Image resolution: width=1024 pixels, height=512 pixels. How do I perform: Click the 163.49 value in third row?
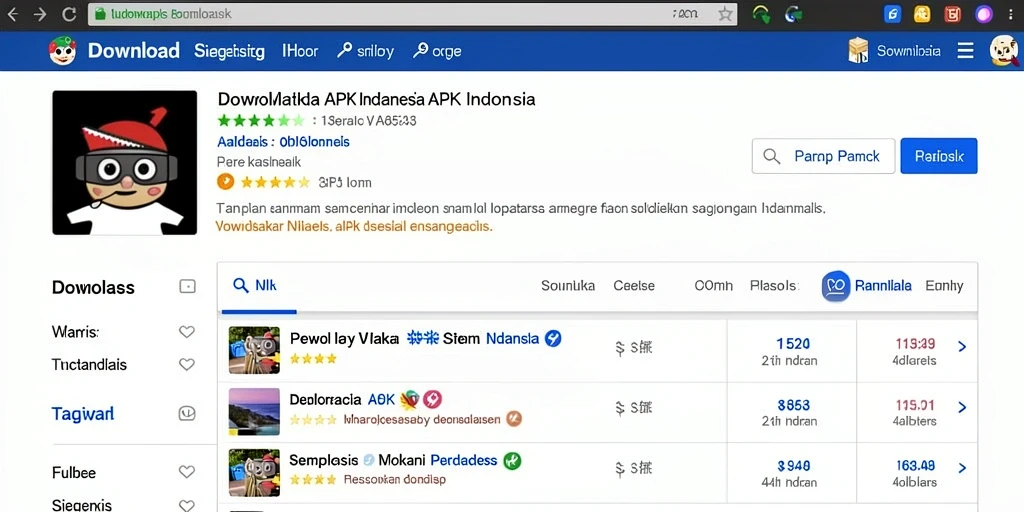tap(915, 465)
